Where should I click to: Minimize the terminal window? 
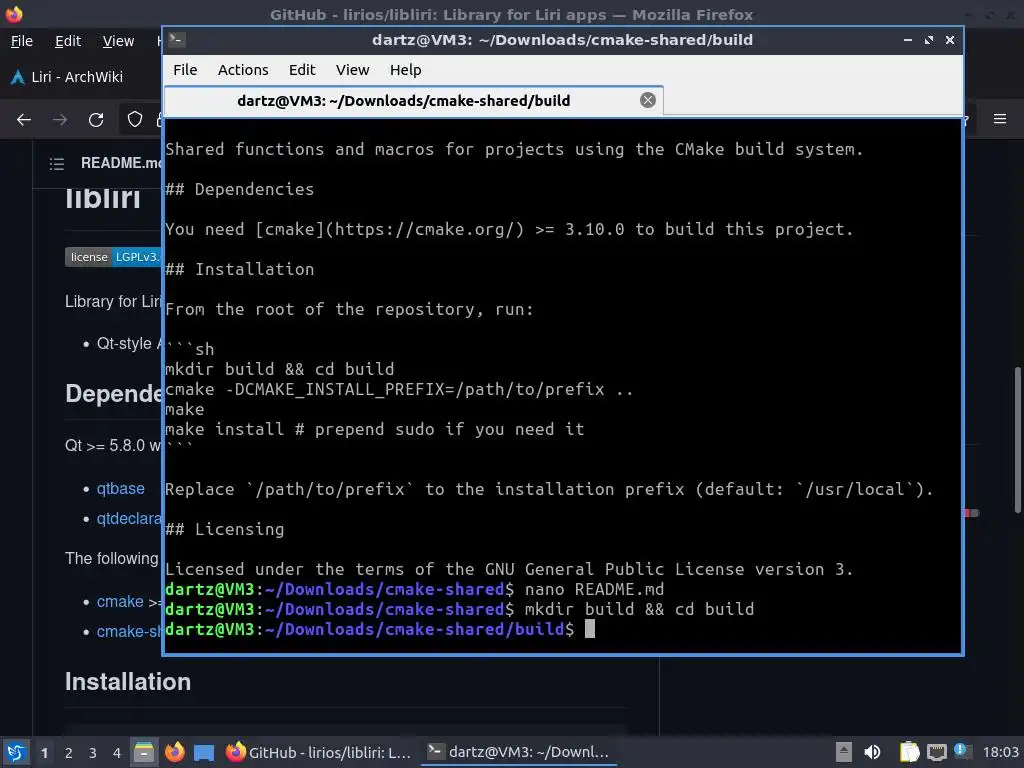(x=908, y=40)
